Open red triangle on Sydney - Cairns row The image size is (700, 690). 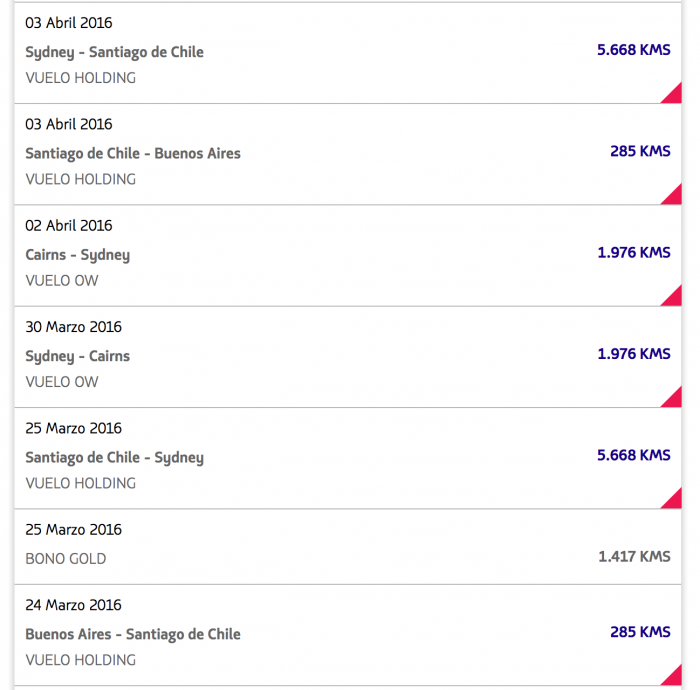coord(675,399)
